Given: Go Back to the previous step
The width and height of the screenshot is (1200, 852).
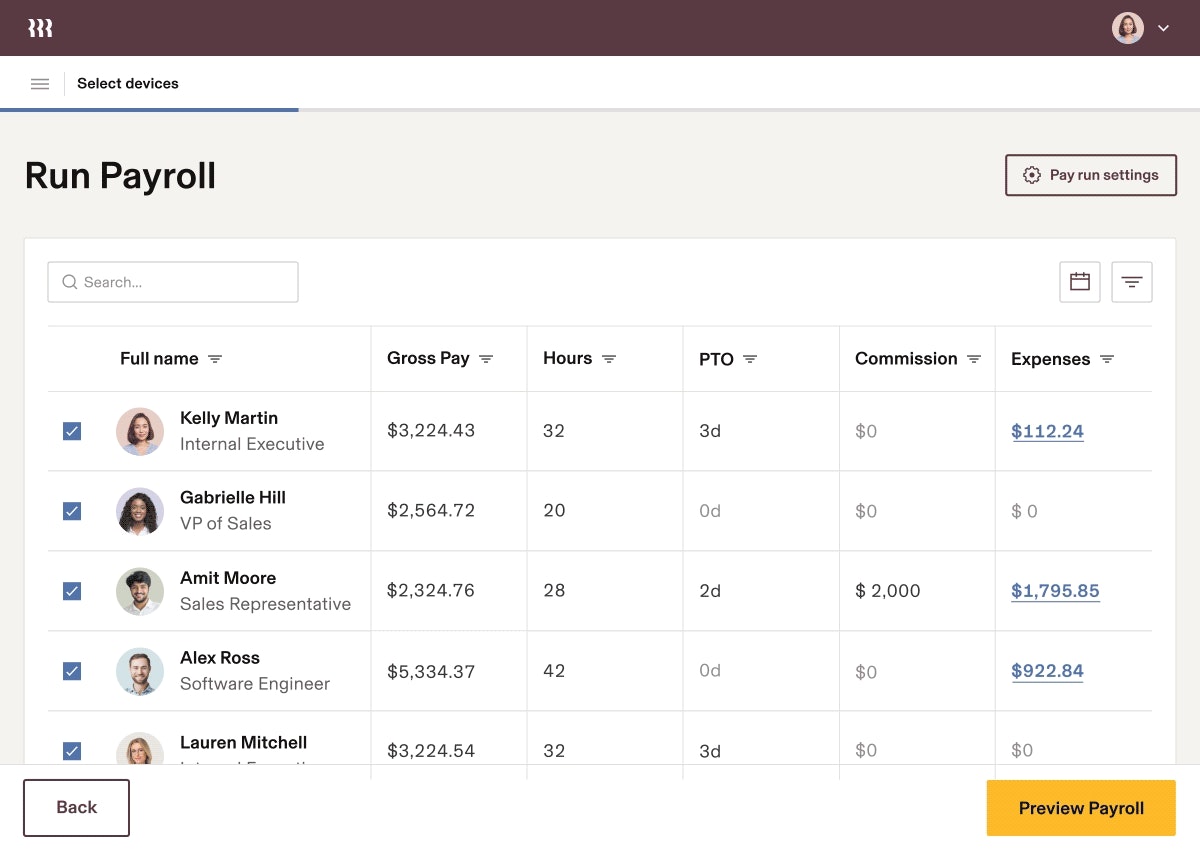Looking at the screenshot, I should point(77,808).
